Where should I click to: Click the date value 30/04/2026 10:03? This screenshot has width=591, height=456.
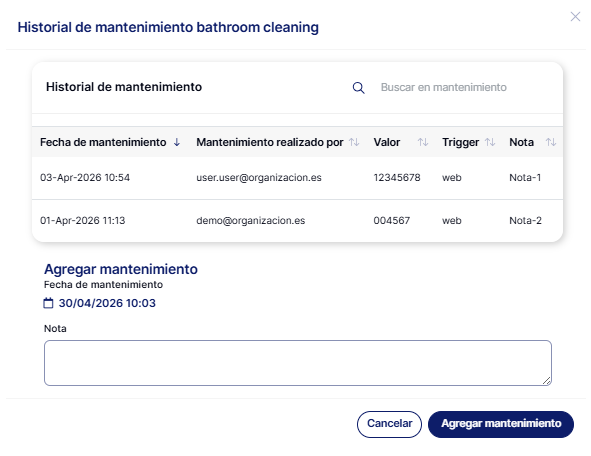click(107, 303)
